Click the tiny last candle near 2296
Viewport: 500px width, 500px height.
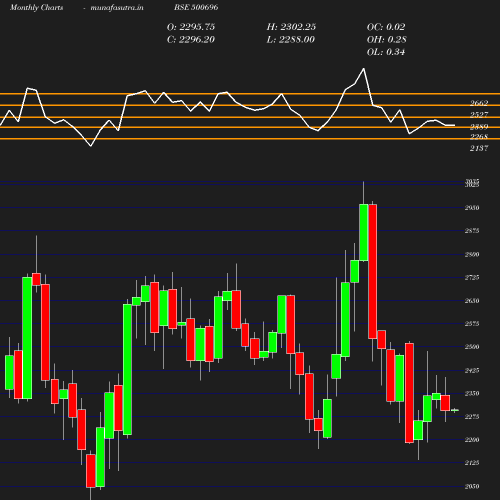click(x=455, y=410)
